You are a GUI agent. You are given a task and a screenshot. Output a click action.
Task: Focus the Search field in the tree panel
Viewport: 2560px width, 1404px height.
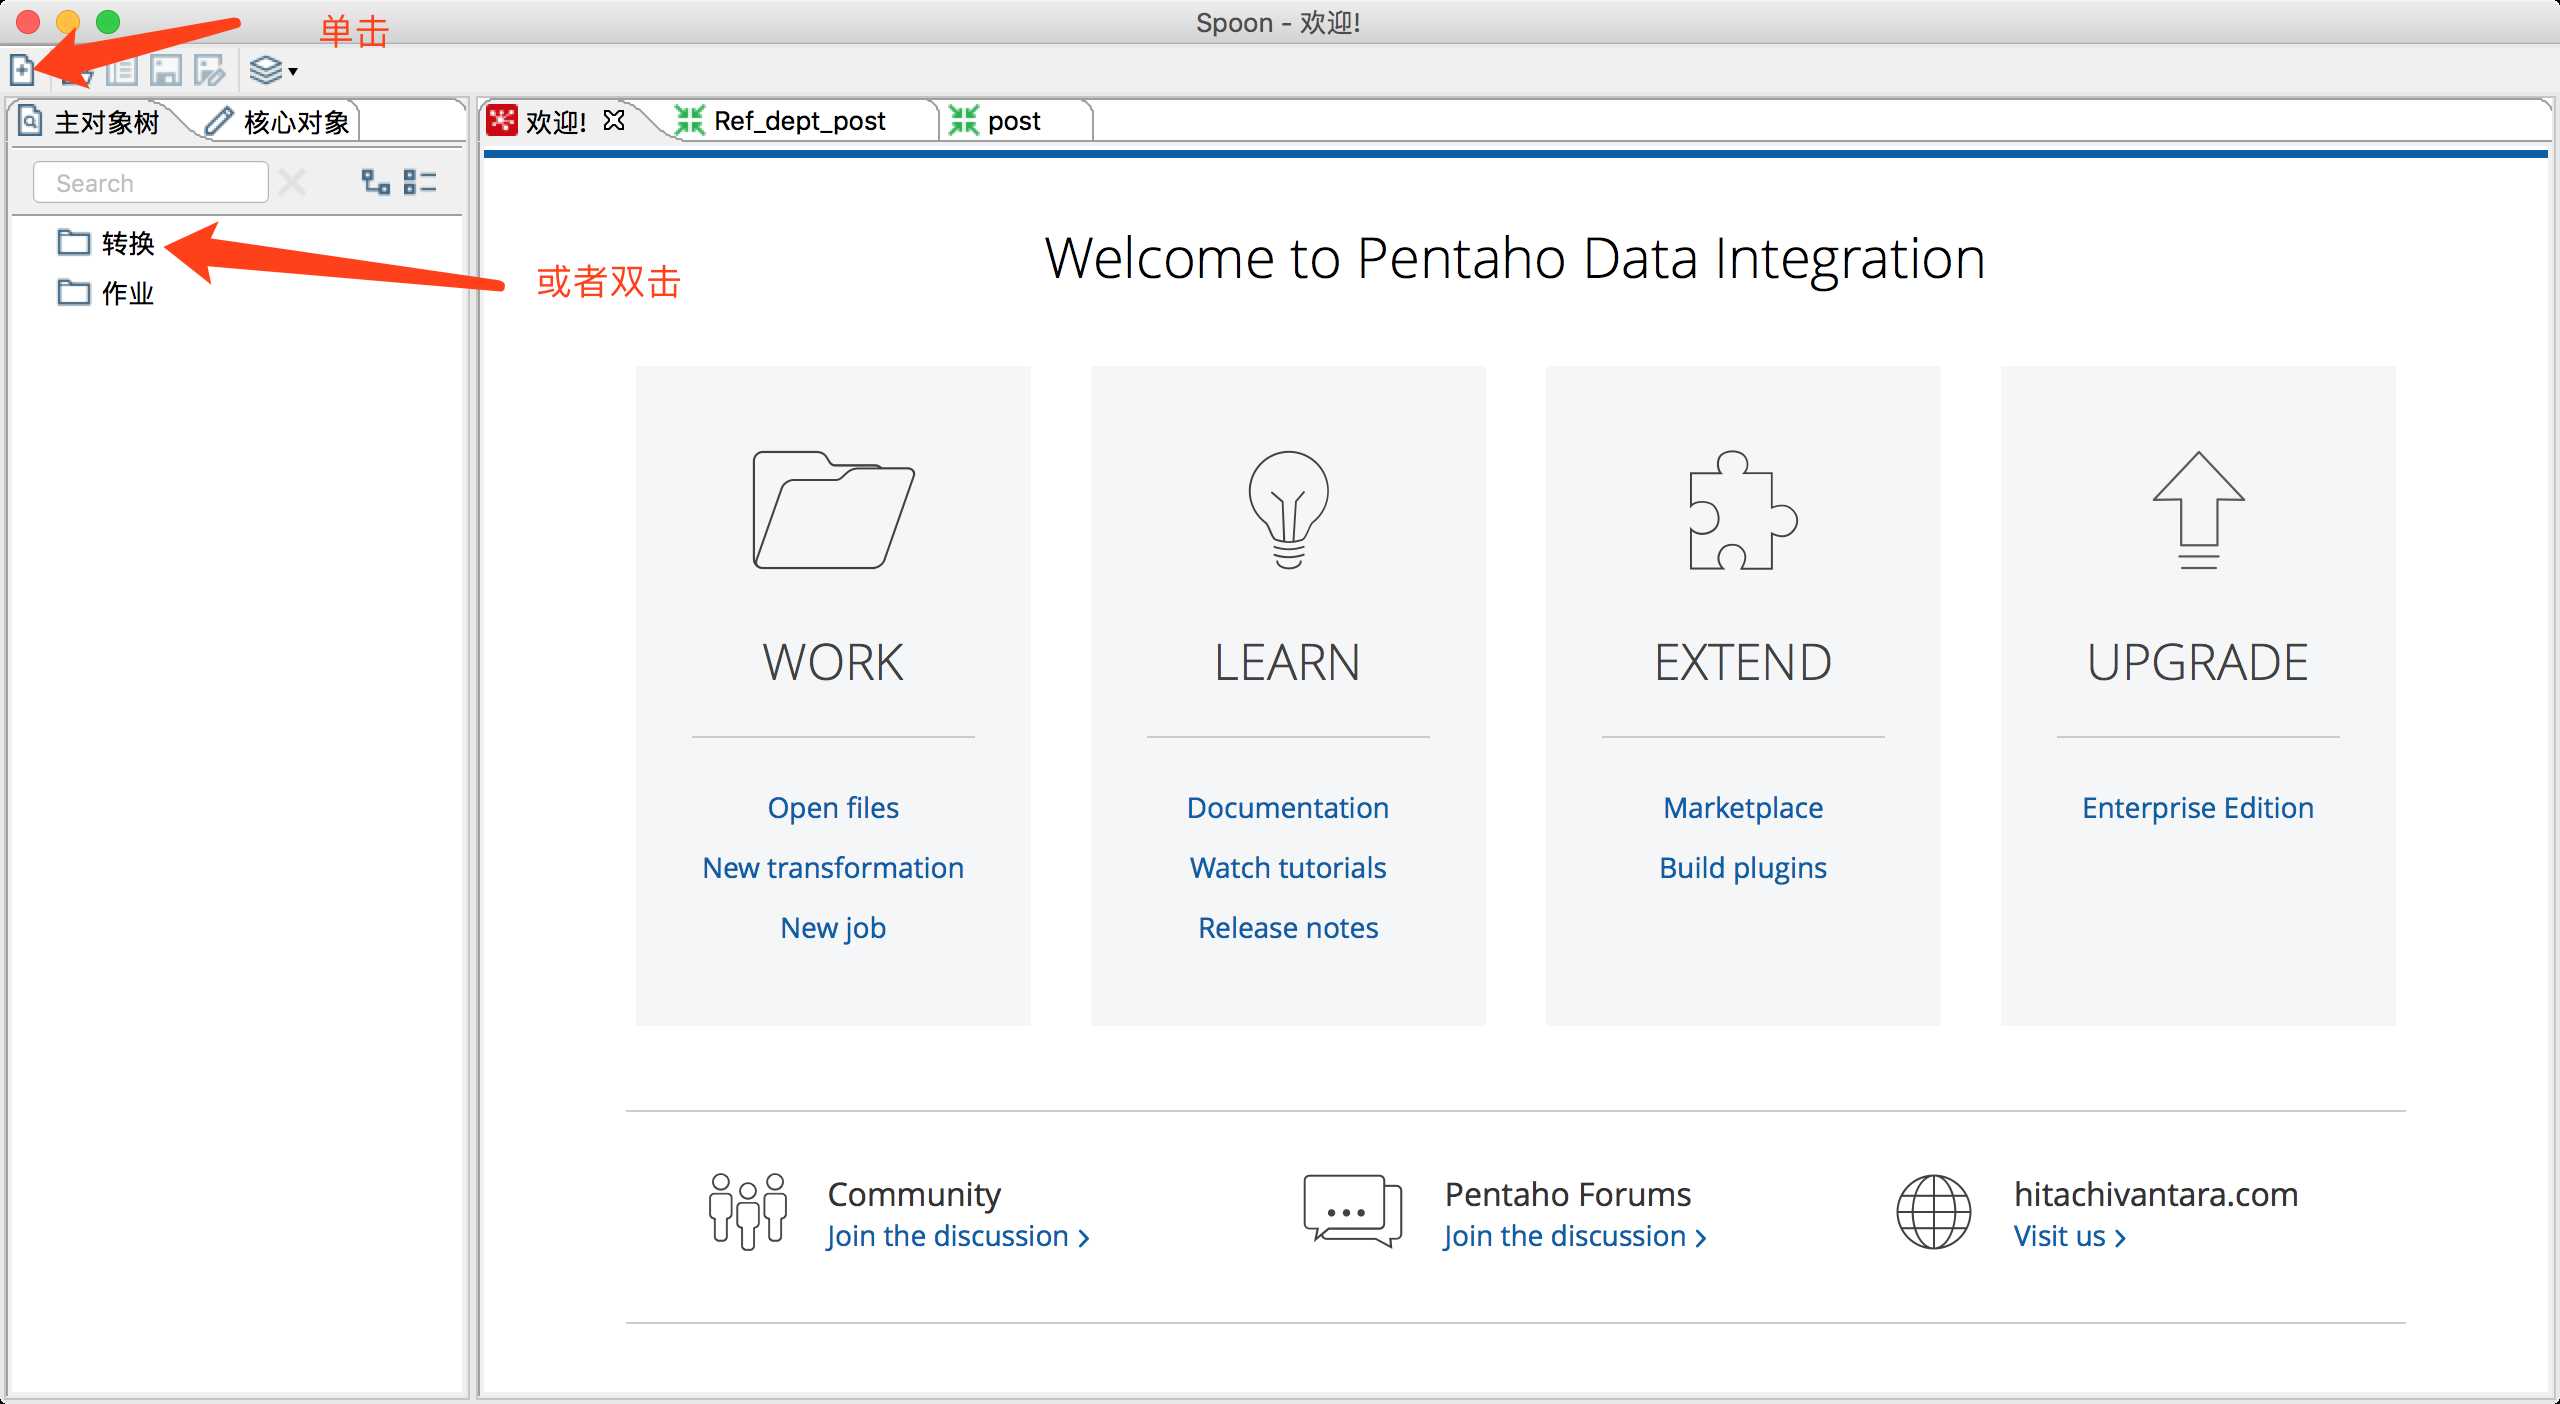[151, 183]
